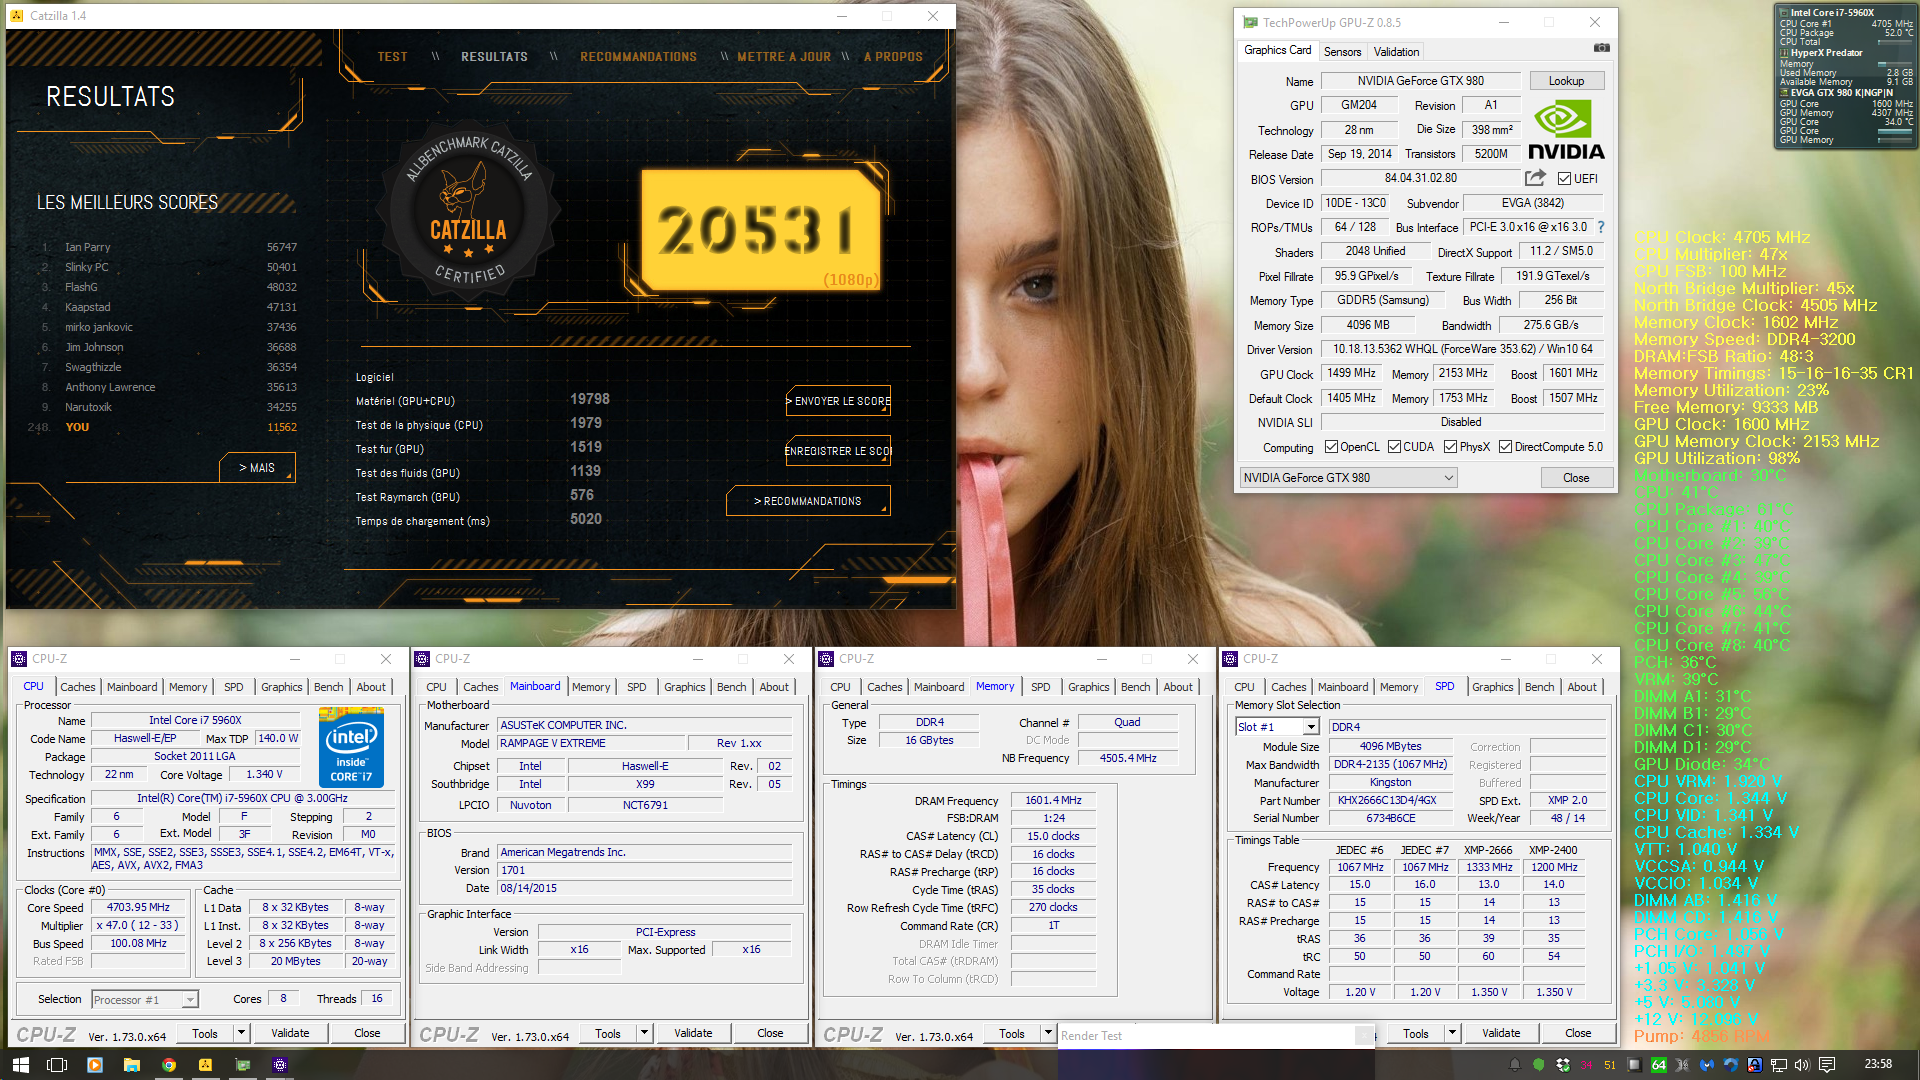Click the 20531 score panel
The height and width of the screenshot is (1080, 1920).
click(760, 230)
